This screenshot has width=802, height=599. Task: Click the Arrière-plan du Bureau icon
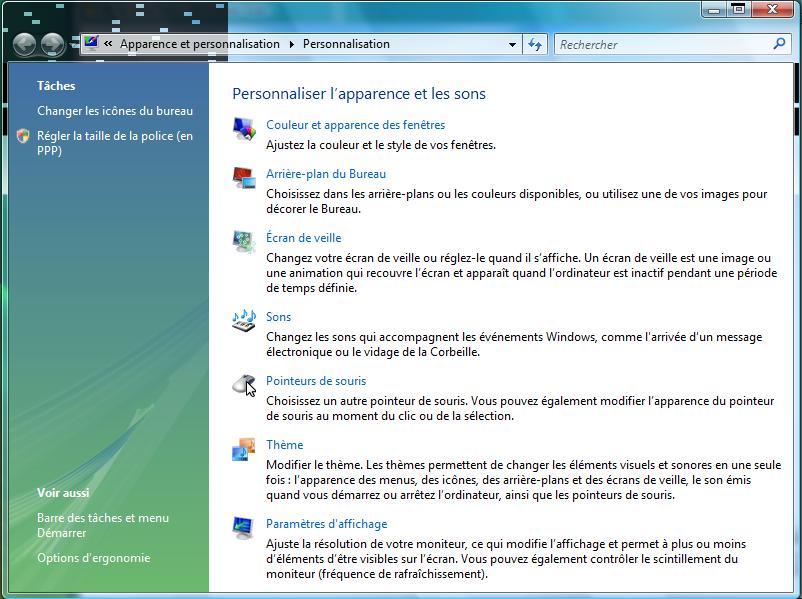pos(244,178)
